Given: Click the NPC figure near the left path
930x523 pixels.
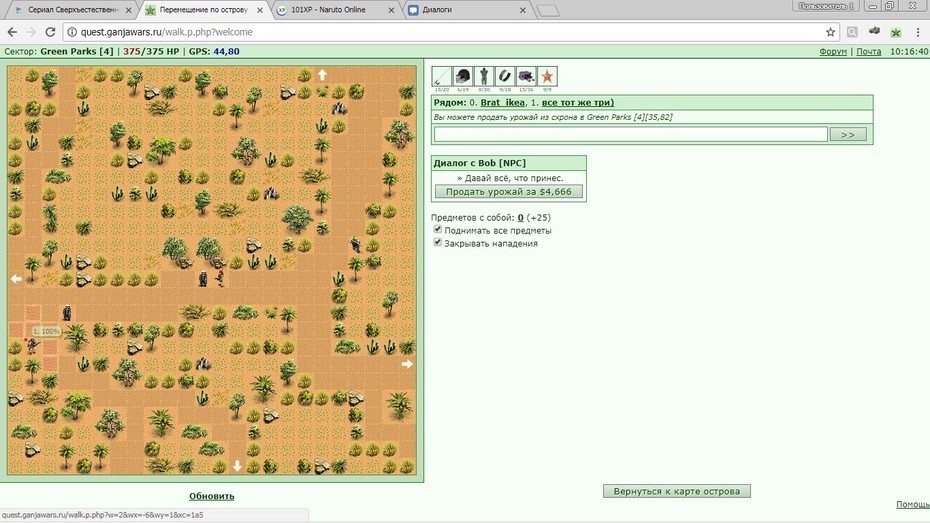Looking at the screenshot, I should [x=67, y=312].
